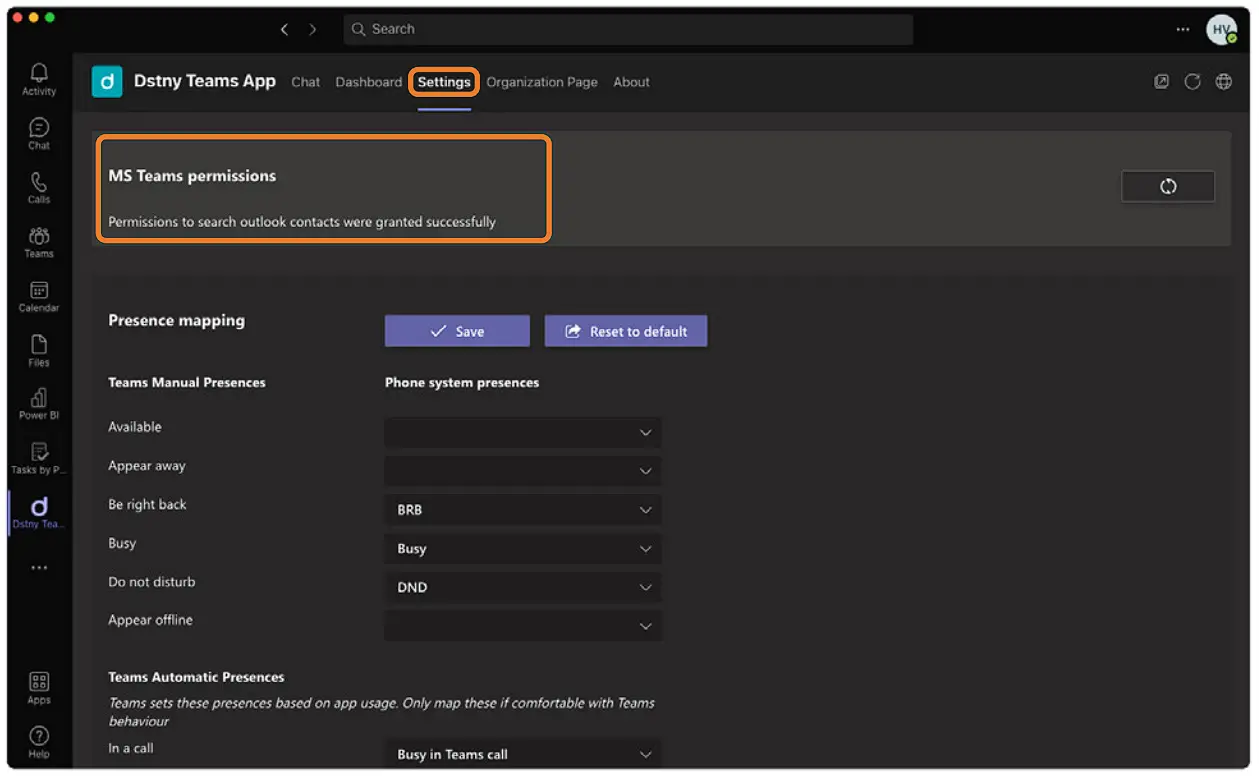Open the Organization Page tab
This screenshot has height=779, width=1259.
pos(541,82)
